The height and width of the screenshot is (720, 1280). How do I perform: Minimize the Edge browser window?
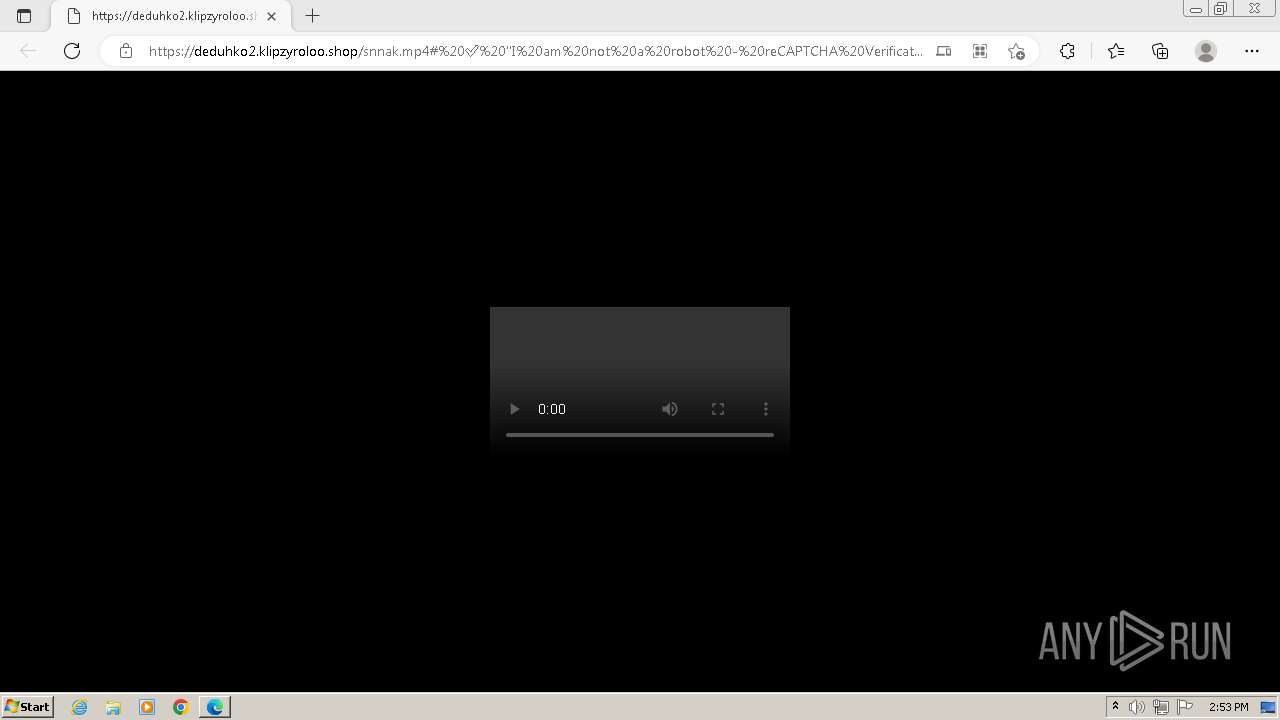[1196, 9]
